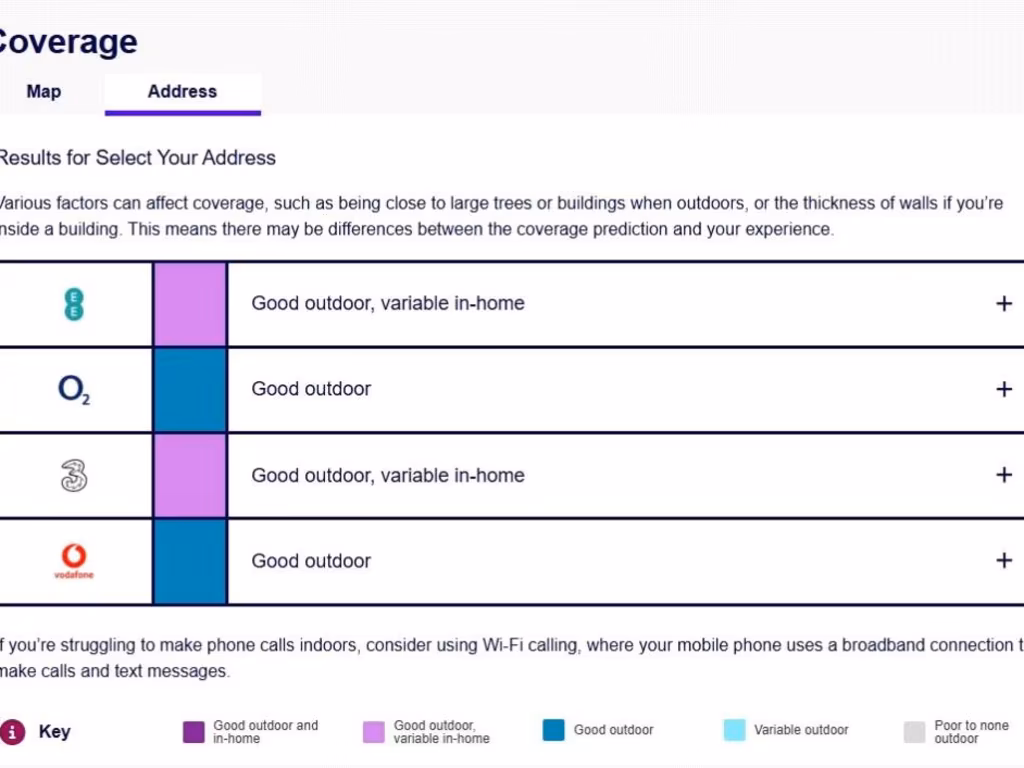This screenshot has height=768, width=1024.
Task: Click the EE network logo
Action: tap(73, 304)
